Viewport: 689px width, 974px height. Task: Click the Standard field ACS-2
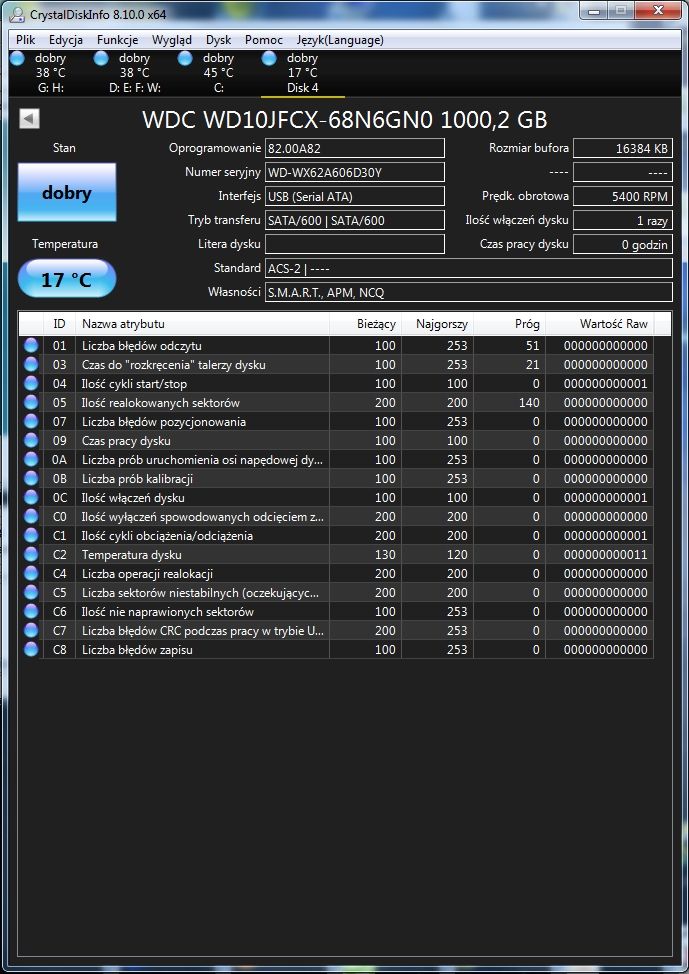469,268
